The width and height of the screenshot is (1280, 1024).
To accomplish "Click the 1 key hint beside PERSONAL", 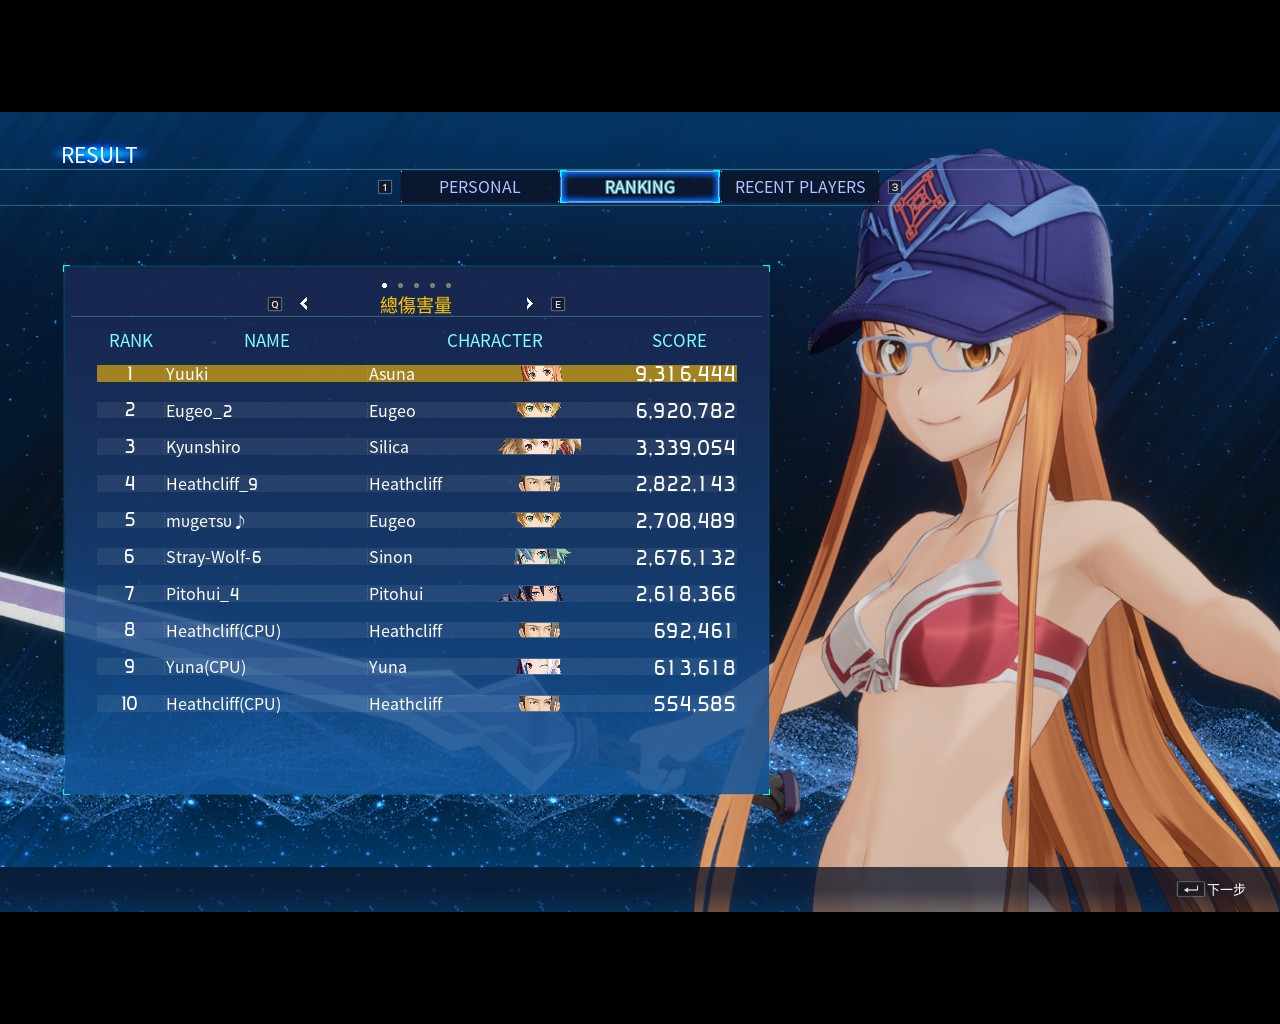I will tap(385, 187).
